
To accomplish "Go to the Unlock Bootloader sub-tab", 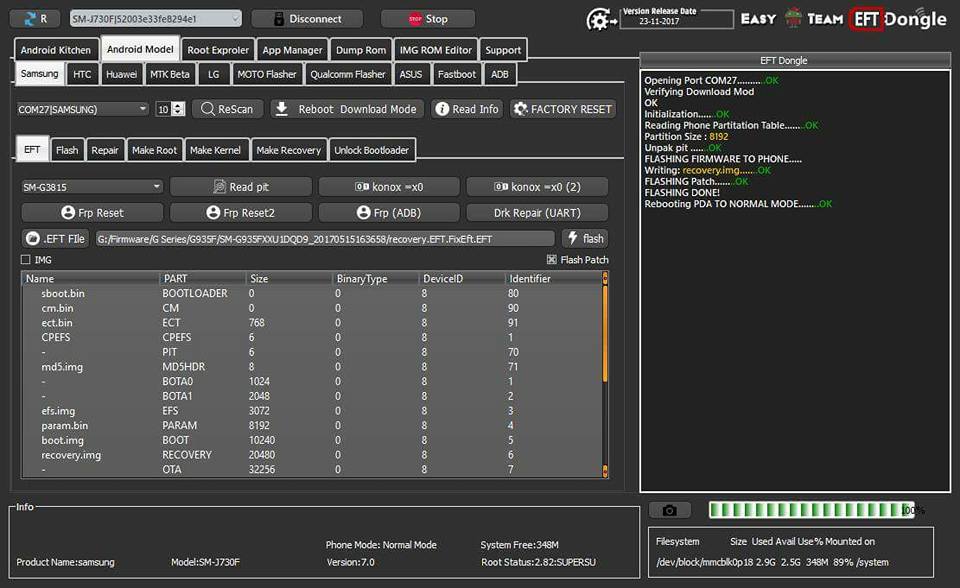I will tap(371, 150).
